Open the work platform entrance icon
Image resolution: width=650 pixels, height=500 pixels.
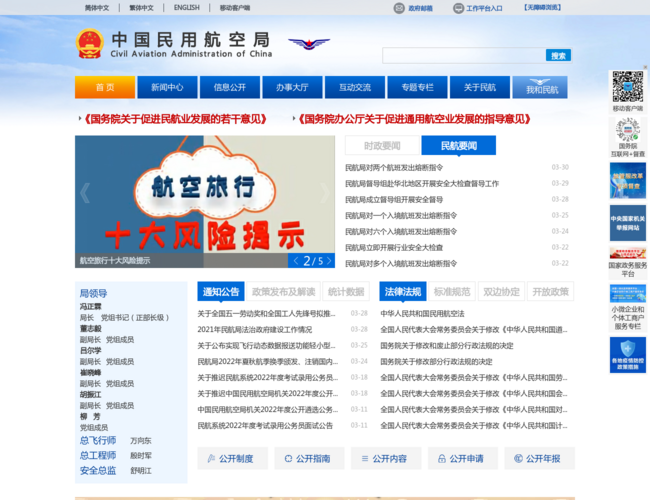click(x=458, y=8)
